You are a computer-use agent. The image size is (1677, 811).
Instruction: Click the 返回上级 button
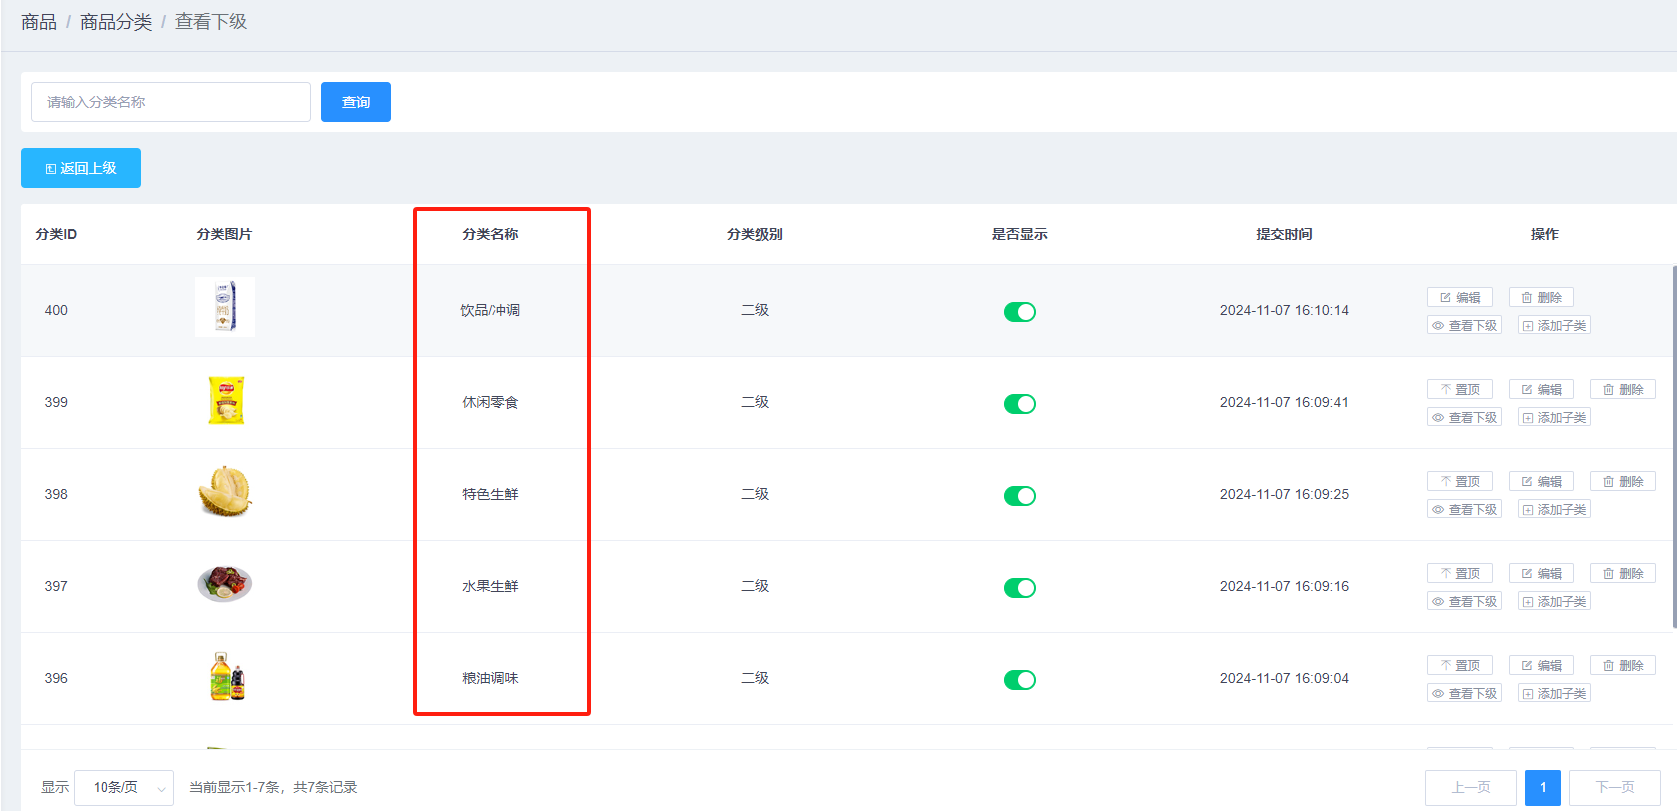(81, 168)
